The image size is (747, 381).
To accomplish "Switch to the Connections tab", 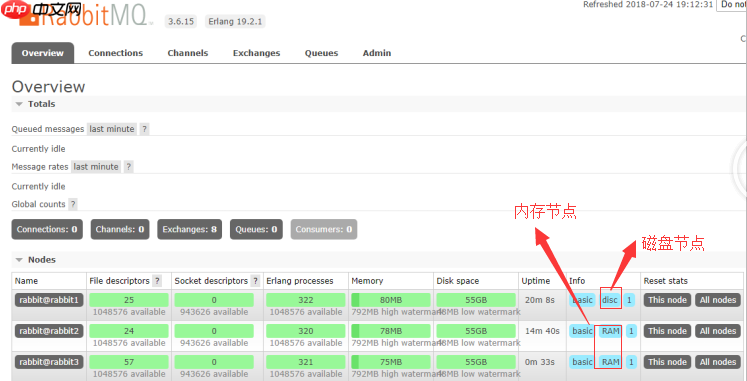I will [115, 53].
